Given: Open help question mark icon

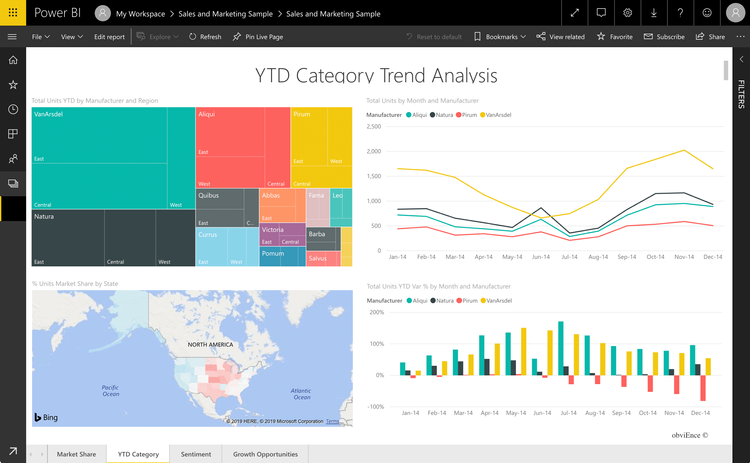Looking at the screenshot, I should tap(680, 13).
